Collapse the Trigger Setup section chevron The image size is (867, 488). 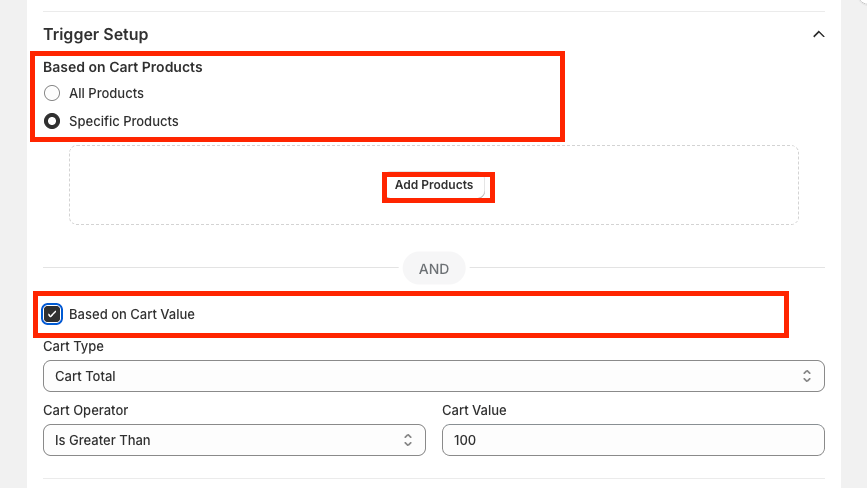(x=818, y=34)
